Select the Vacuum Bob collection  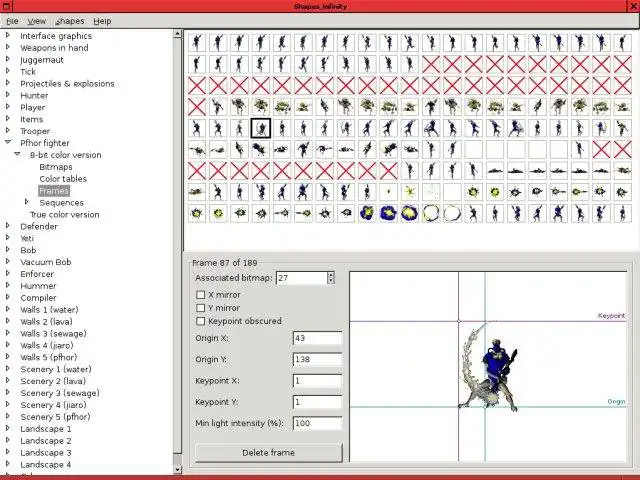point(46,262)
